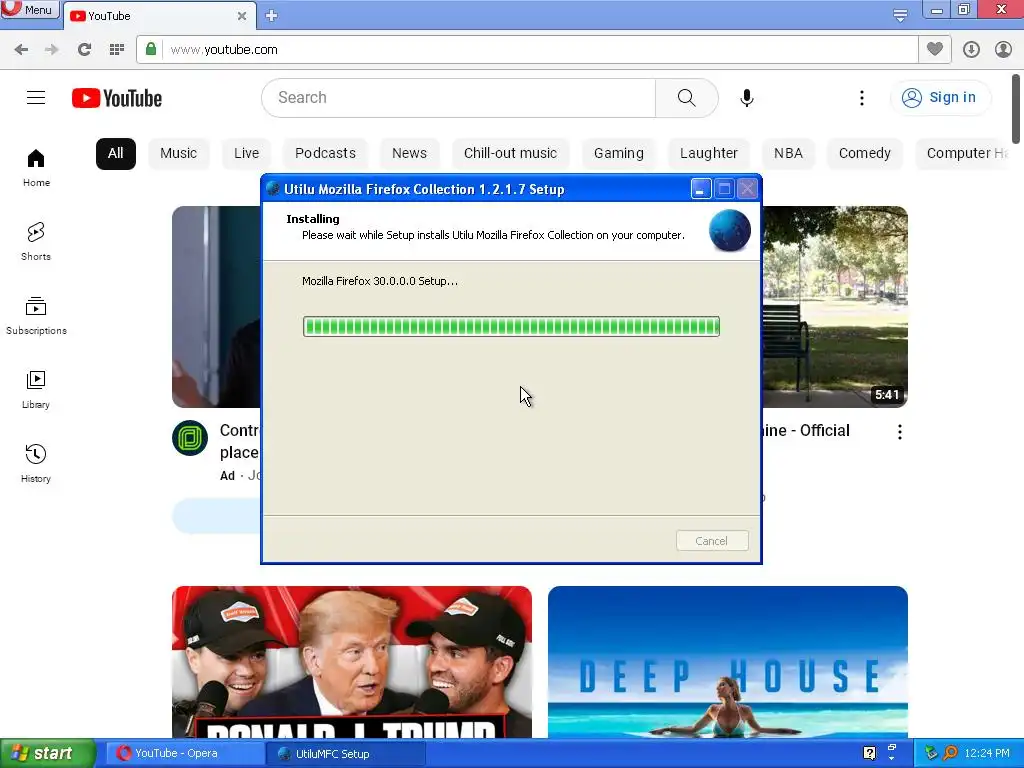Image resolution: width=1024 pixels, height=768 pixels.
Task: Minimize the Utilu Firefox Setup window
Action: [701, 189]
